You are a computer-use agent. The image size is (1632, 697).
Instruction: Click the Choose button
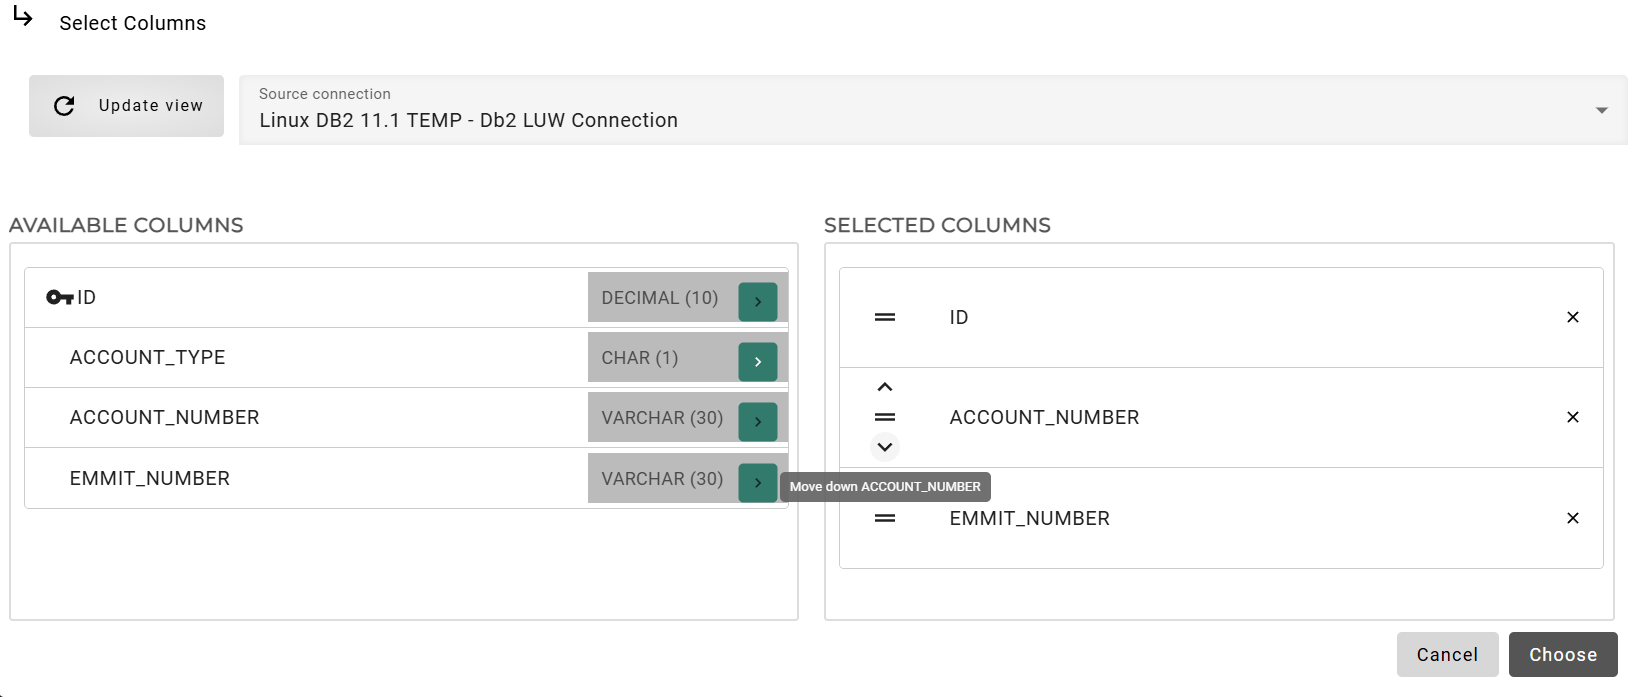[1562, 654]
